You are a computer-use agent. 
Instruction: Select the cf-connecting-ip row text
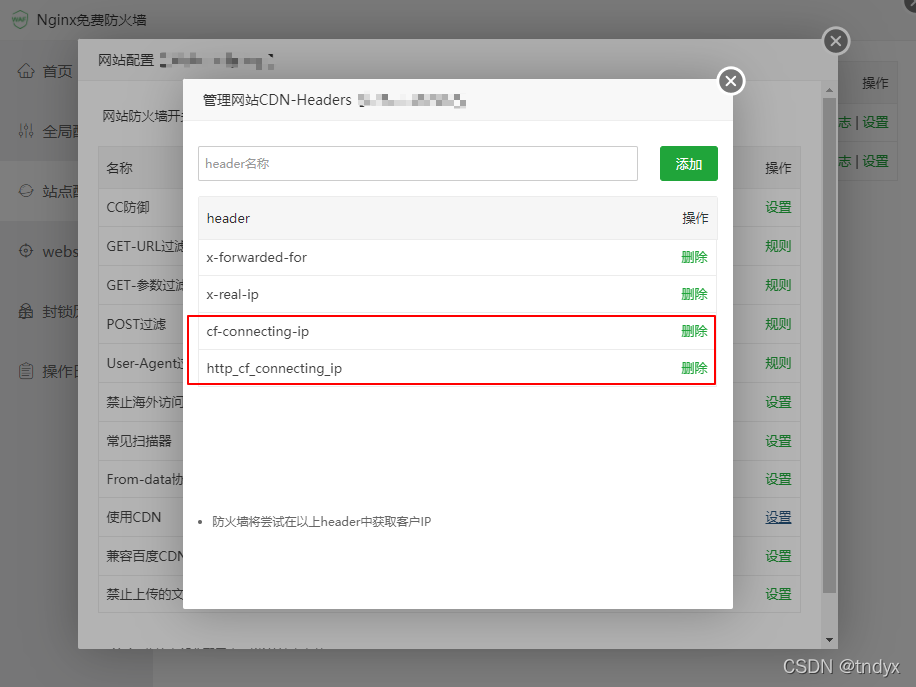click(x=258, y=331)
